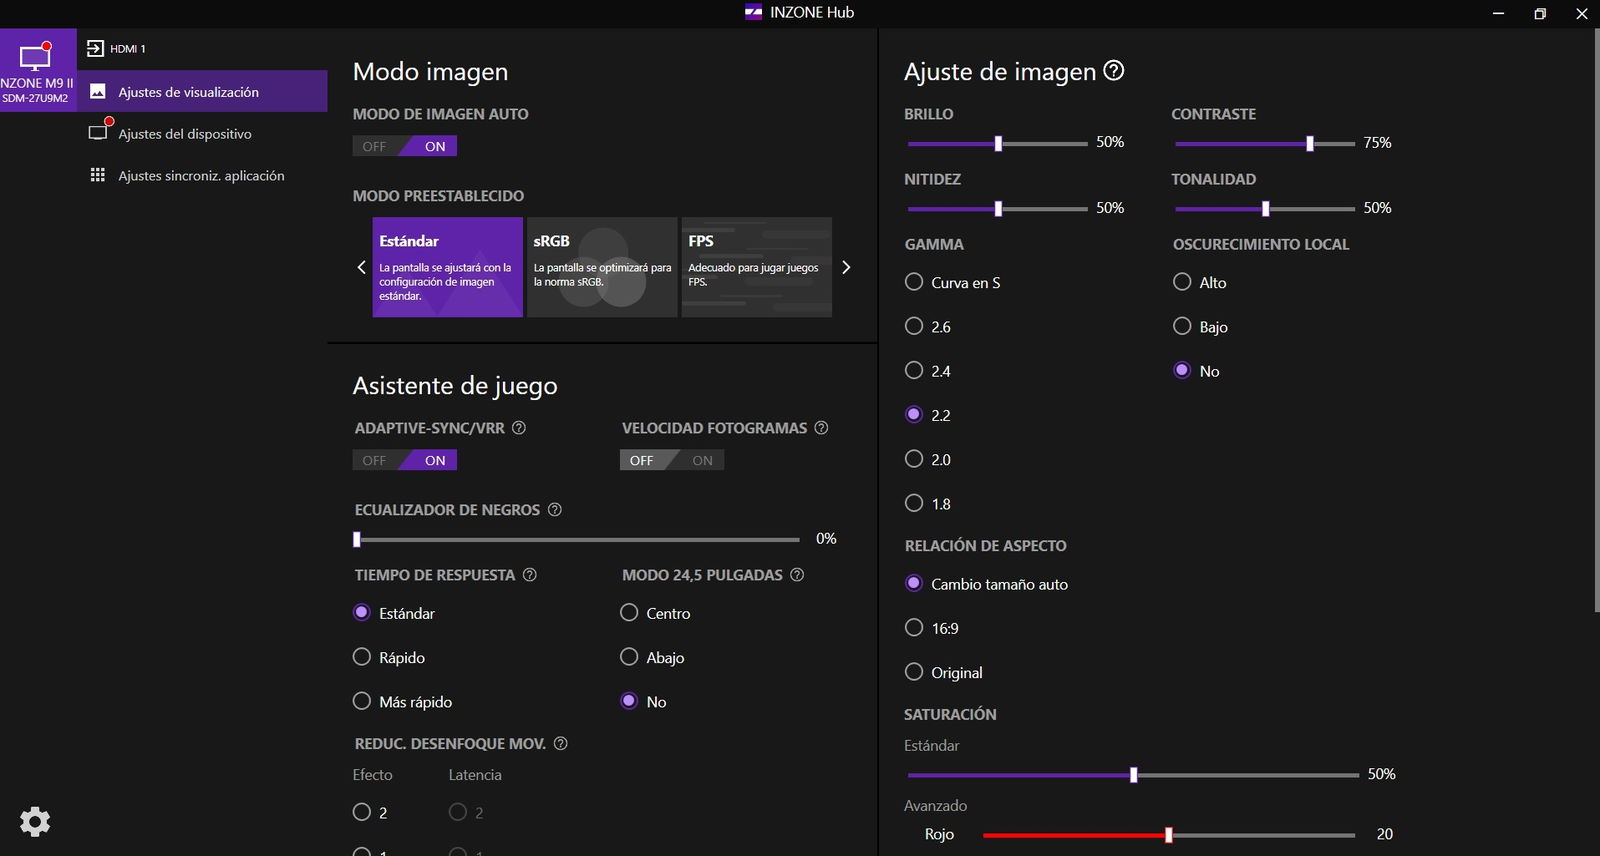Select the INZONE M9 II monitor device icon

38,70
